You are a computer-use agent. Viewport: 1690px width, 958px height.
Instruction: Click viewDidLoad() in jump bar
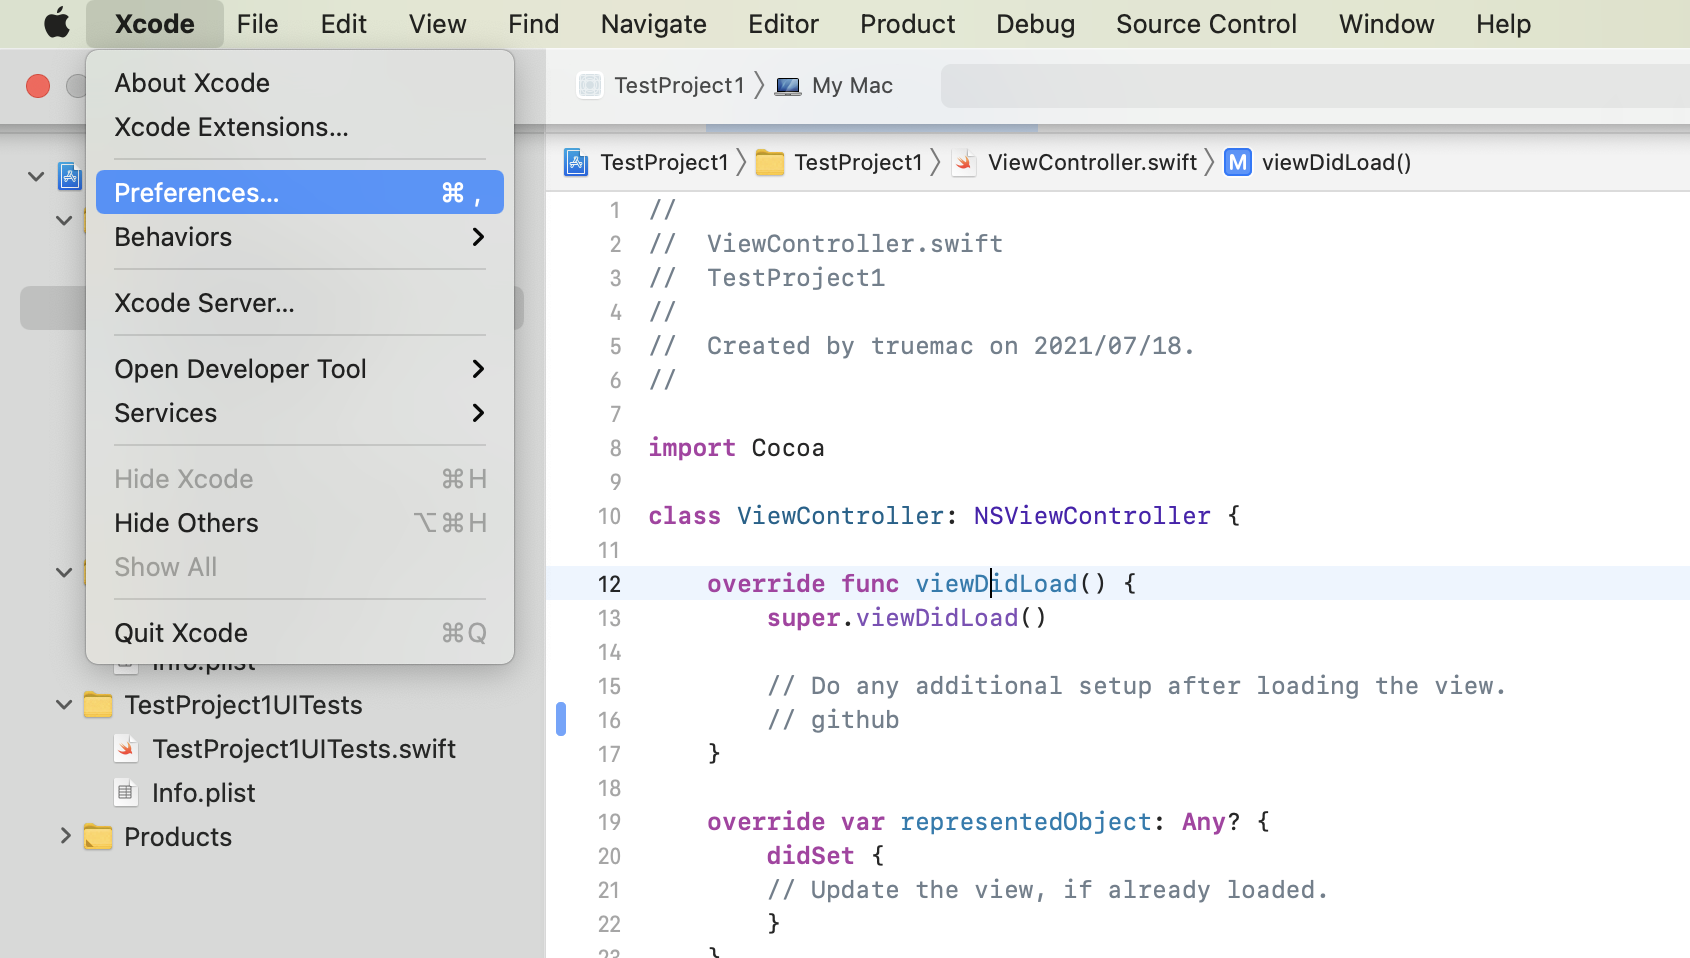(1336, 162)
